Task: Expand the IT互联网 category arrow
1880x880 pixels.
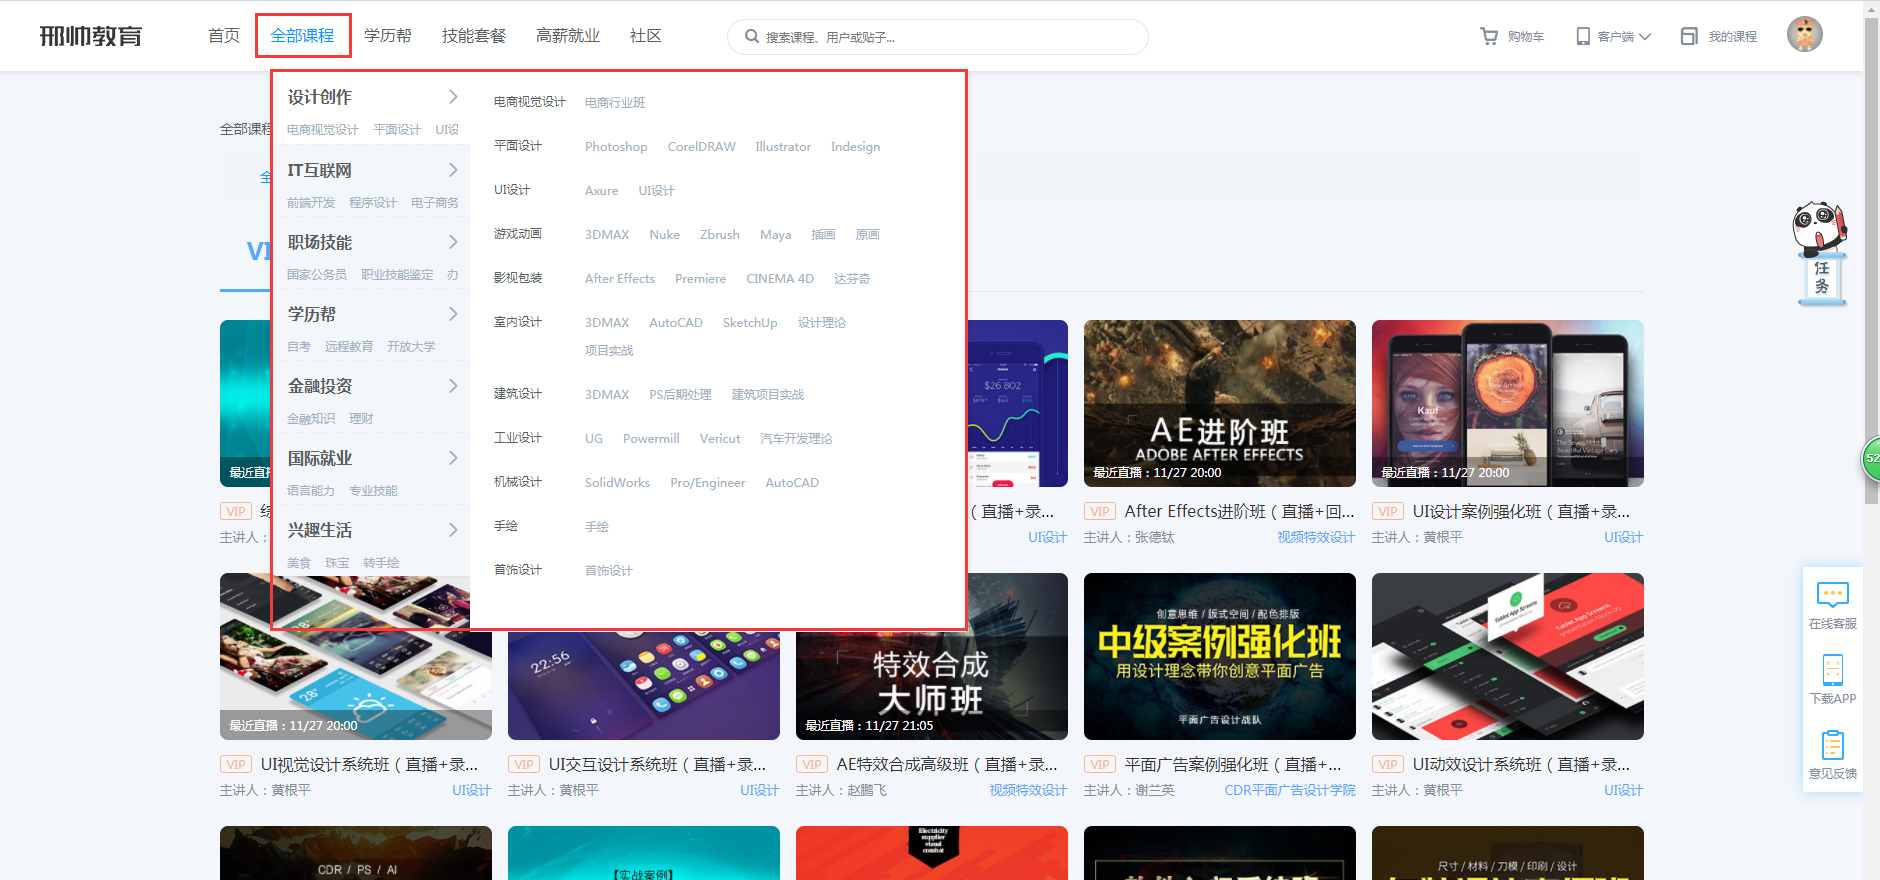Action: tap(453, 170)
